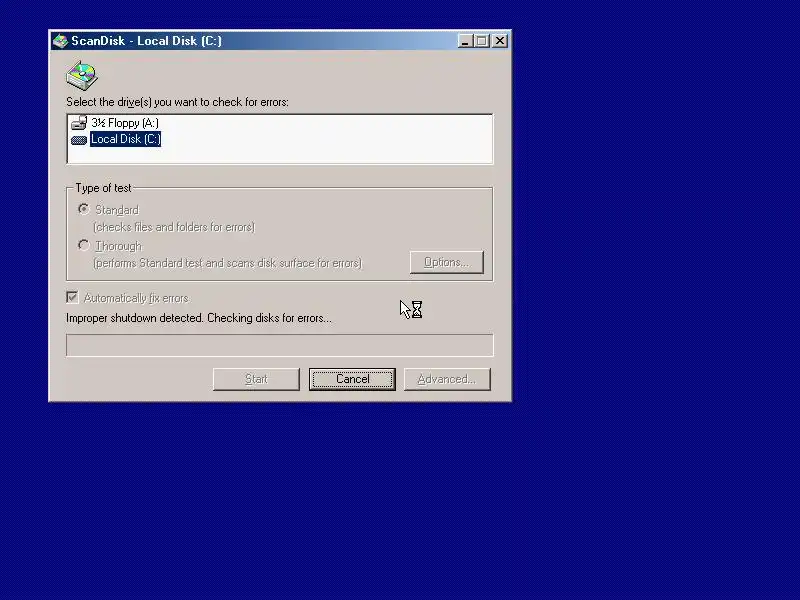Image resolution: width=800 pixels, height=600 pixels.
Task: Click the Start button
Action: click(256, 379)
